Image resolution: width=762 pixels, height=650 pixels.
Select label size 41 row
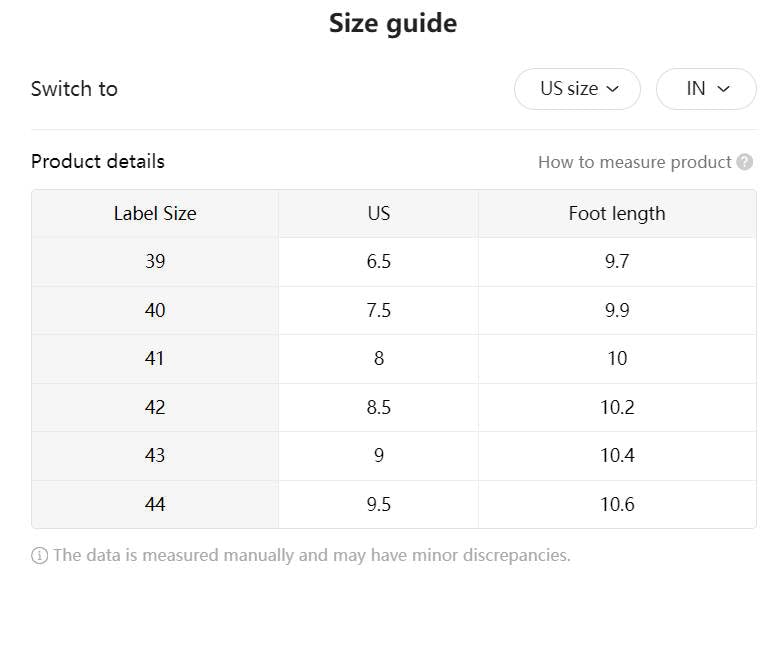click(x=155, y=358)
